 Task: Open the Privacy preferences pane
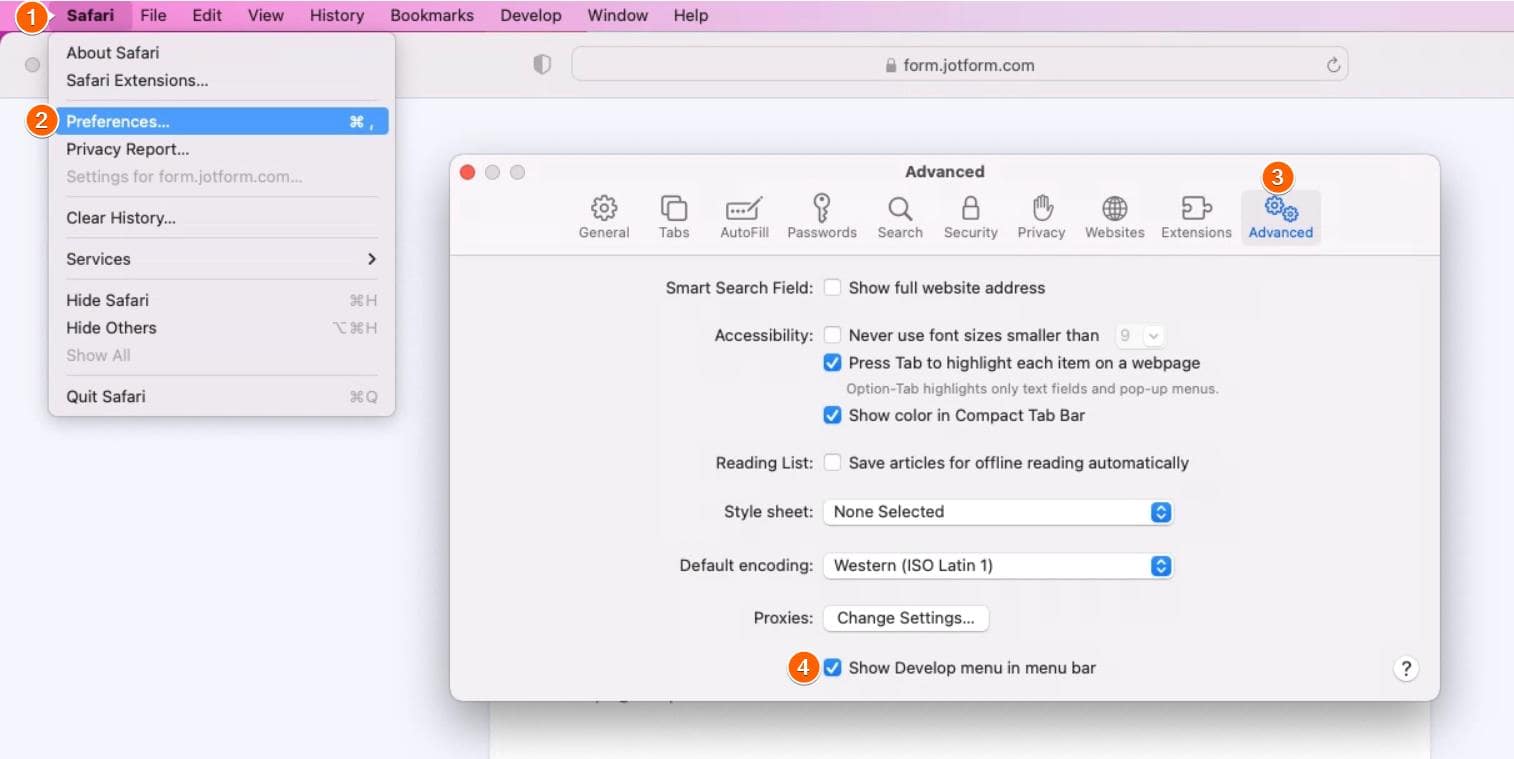coord(1041,217)
